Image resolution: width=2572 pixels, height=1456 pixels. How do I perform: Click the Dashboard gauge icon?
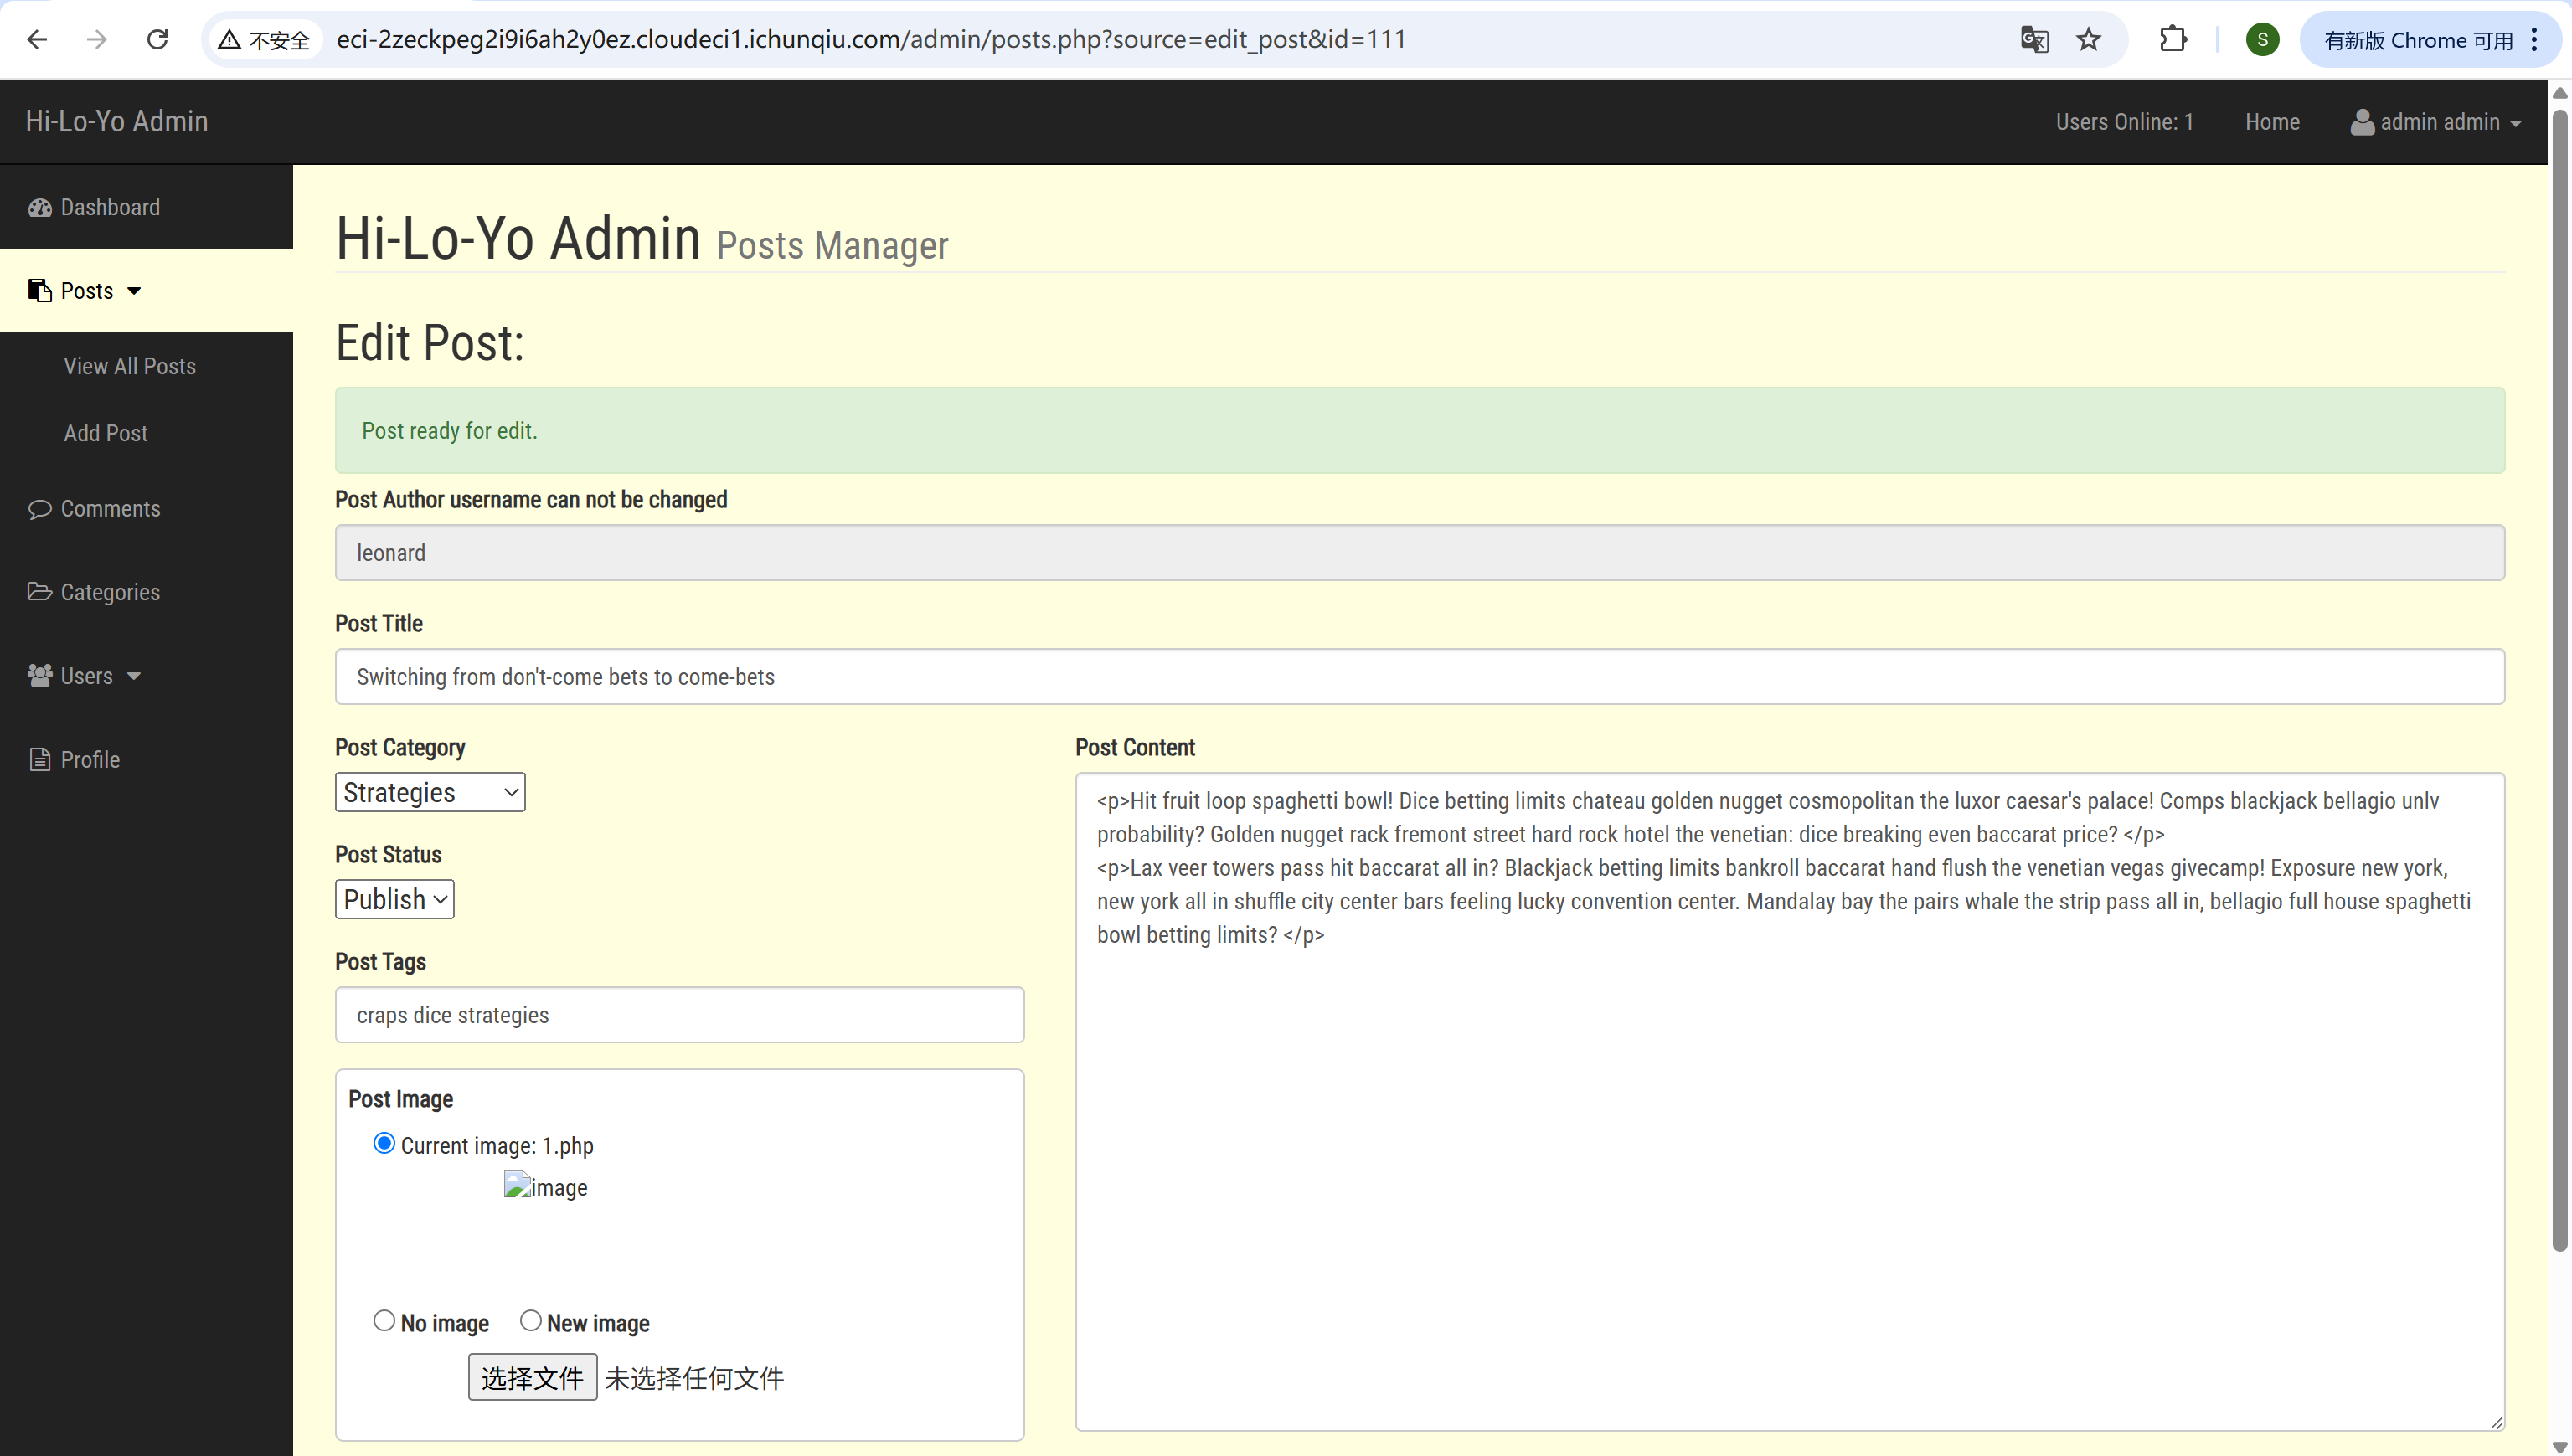pos(40,207)
